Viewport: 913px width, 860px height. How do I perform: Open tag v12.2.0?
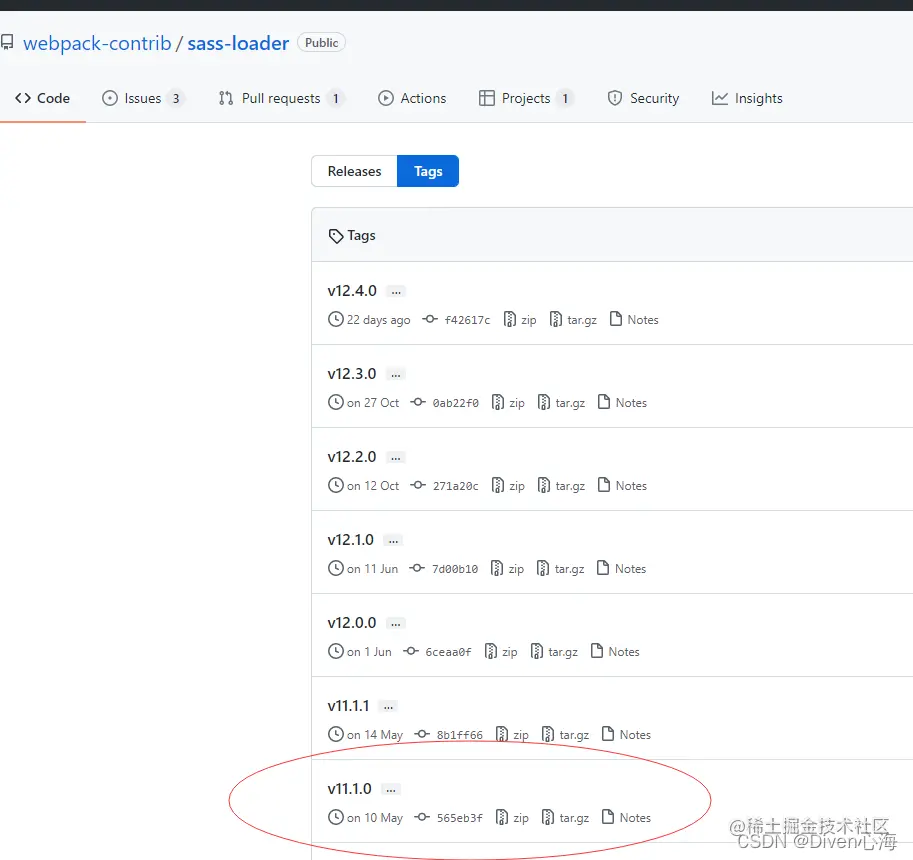[352, 457]
